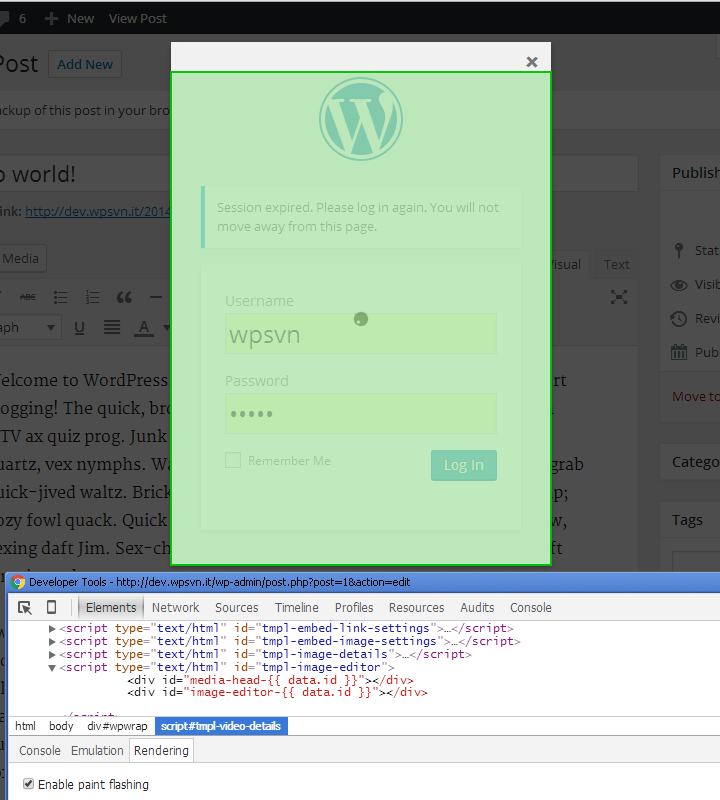
Task: Toggle strikethrough formatting in editor toolbar
Action: [x=28, y=297]
